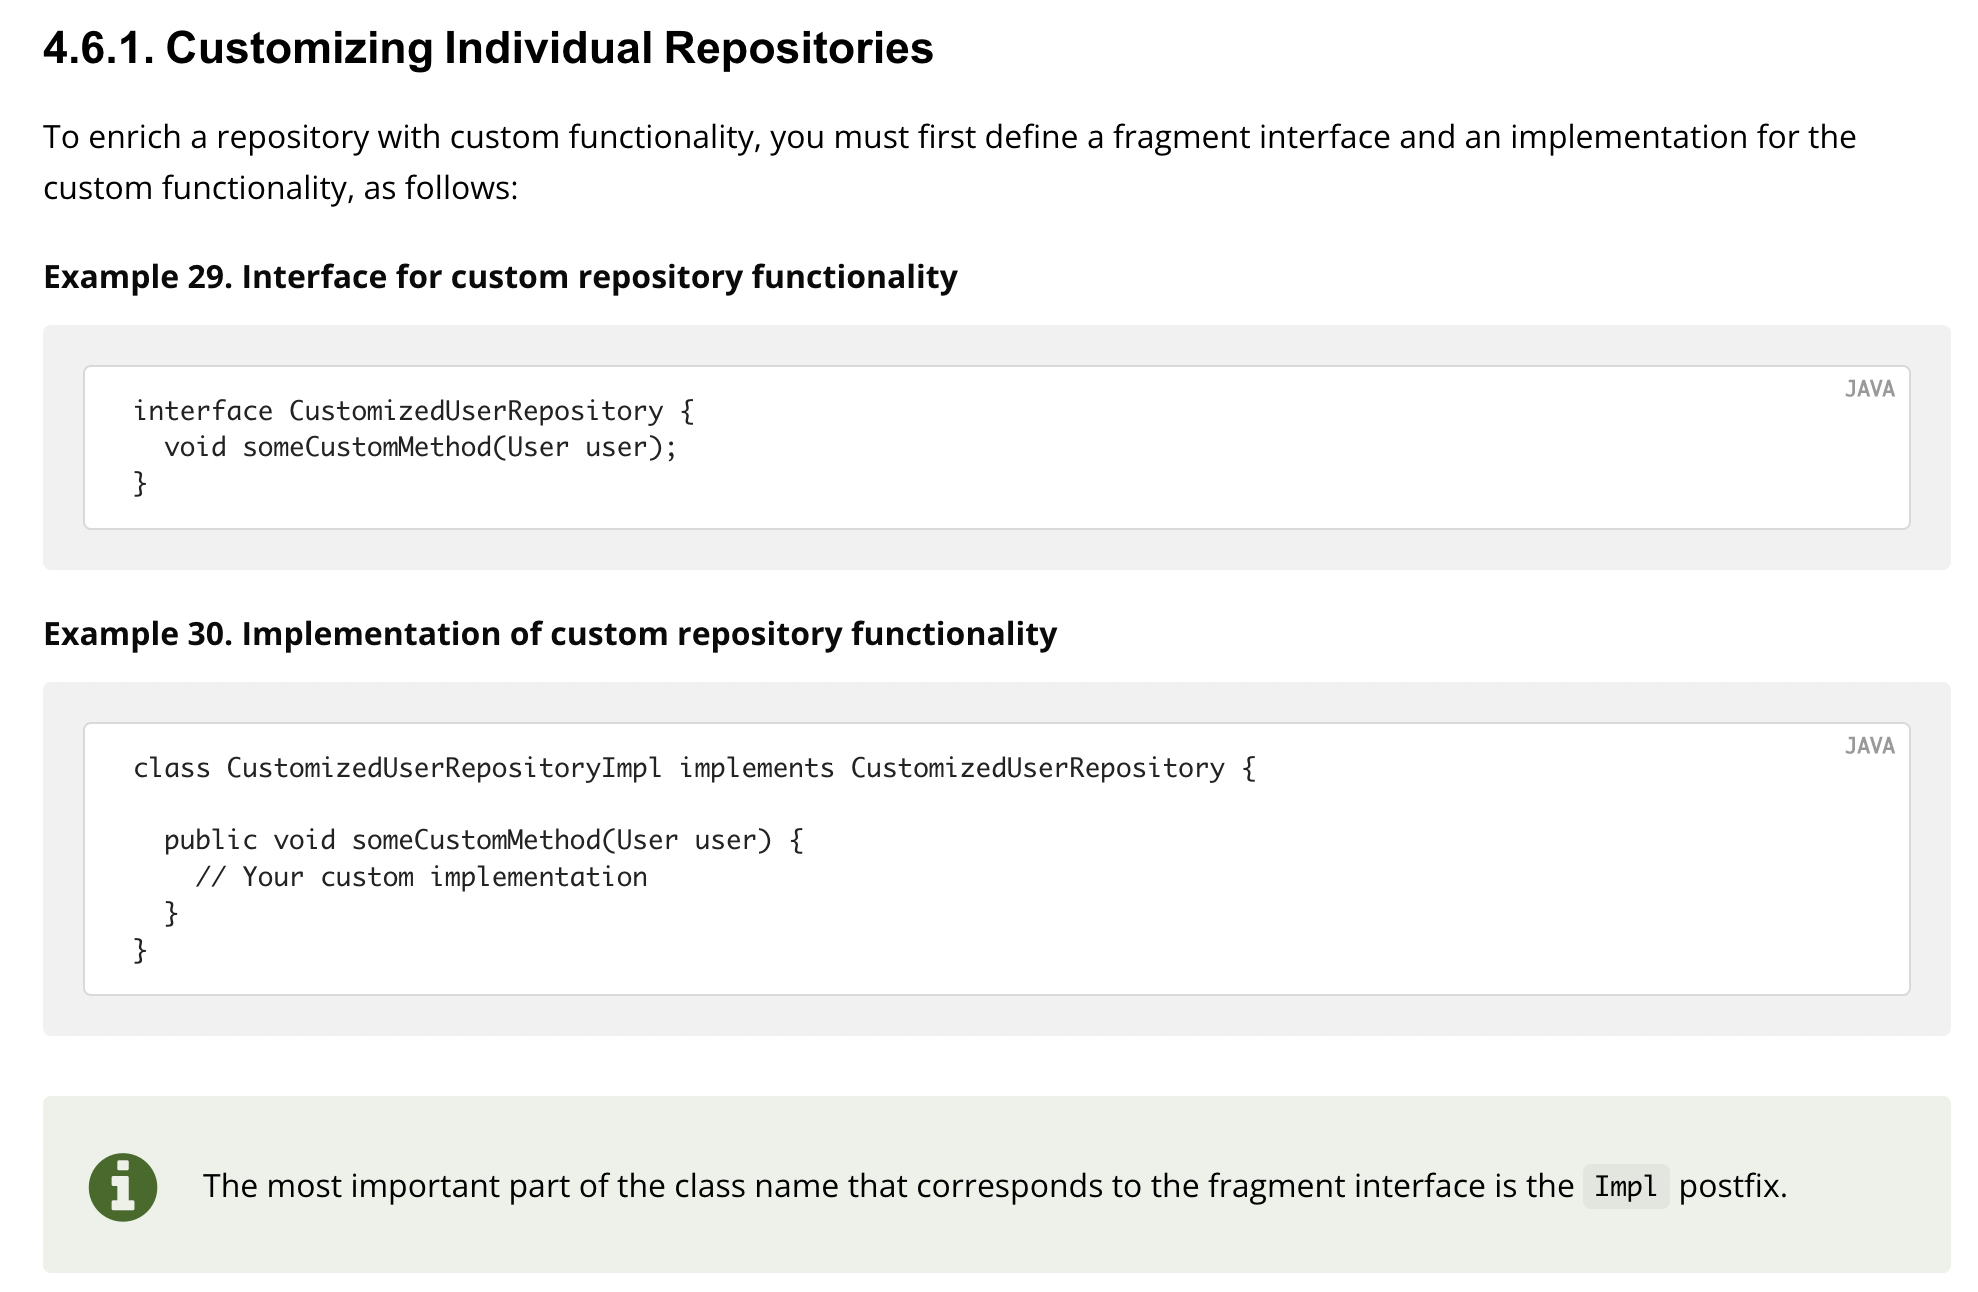This screenshot has width=1978, height=1292.
Task: Click the word postfix in the note
Action: (x=1732, y=1187)
